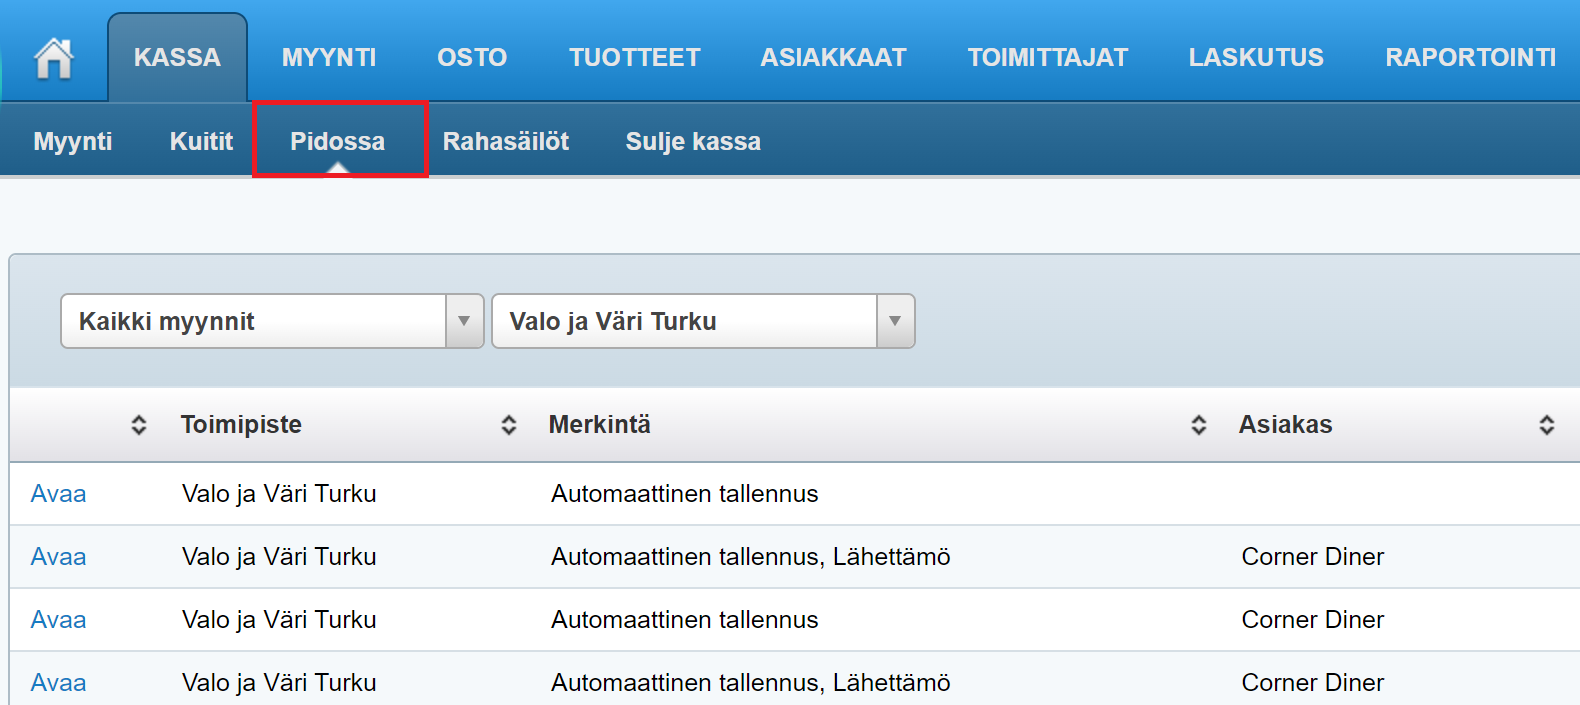Open the Rahasäilöt subtab
1580x705 pixels.
pos(506,141)
